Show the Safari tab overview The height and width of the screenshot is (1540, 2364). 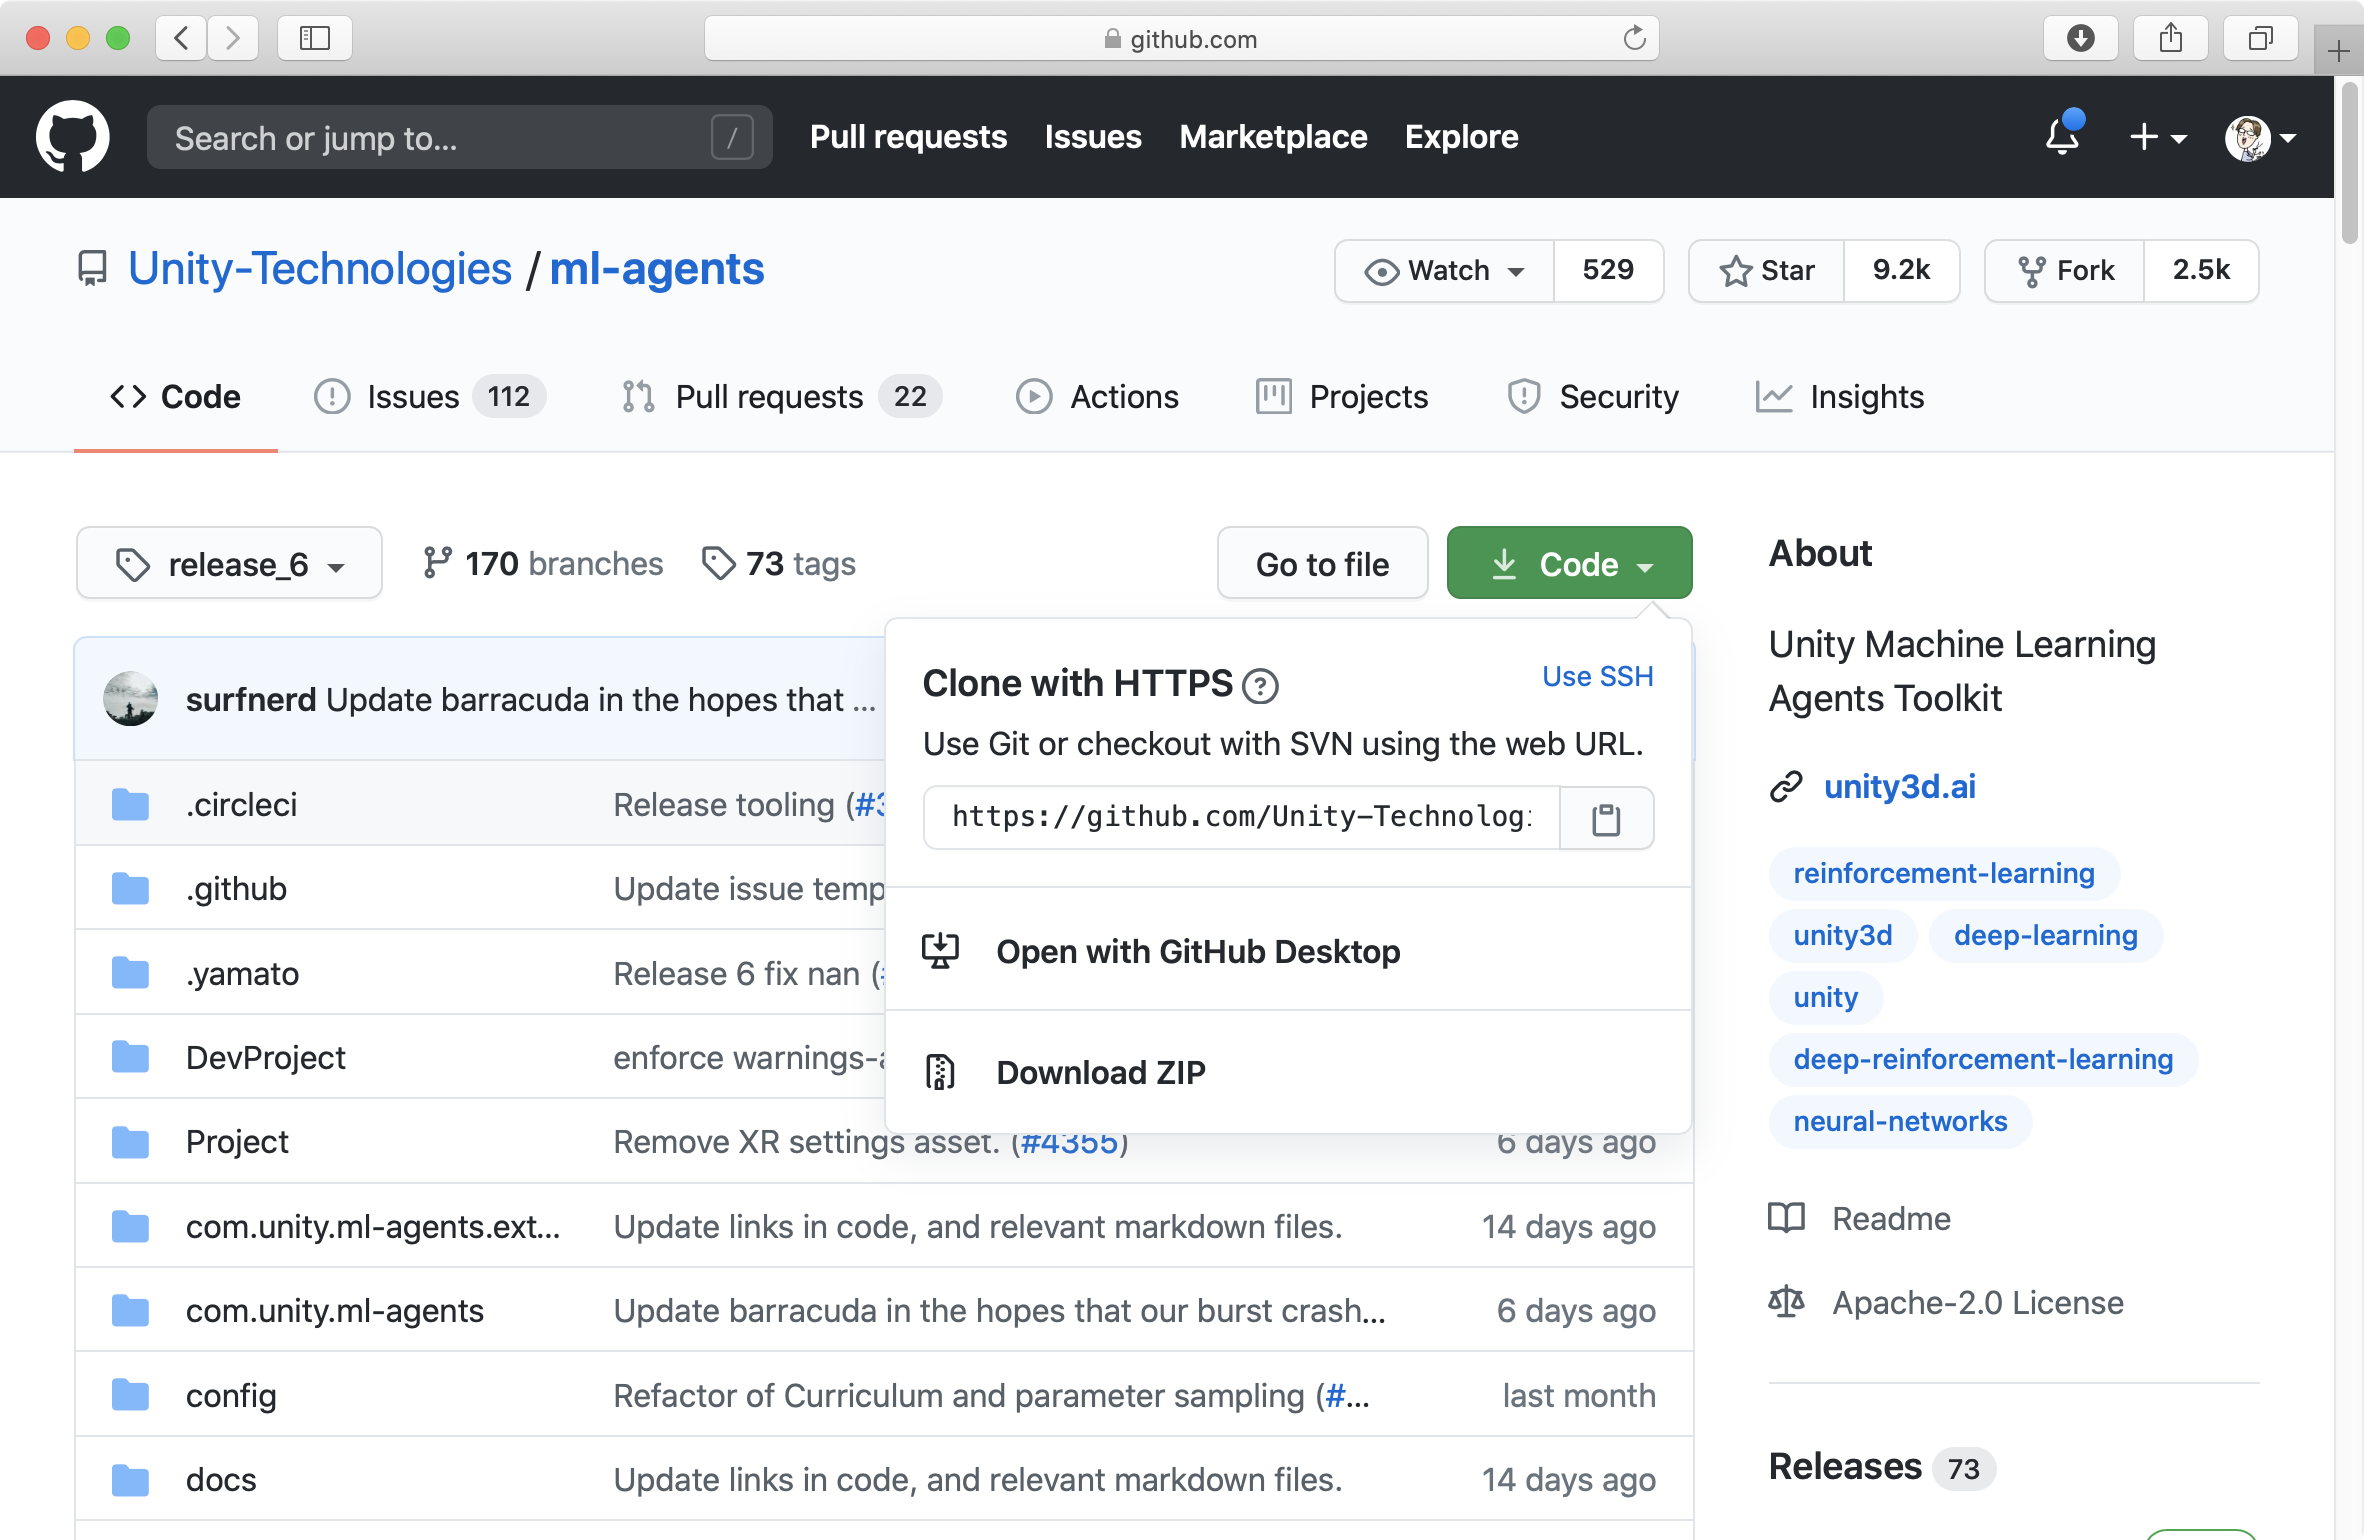2260,39
